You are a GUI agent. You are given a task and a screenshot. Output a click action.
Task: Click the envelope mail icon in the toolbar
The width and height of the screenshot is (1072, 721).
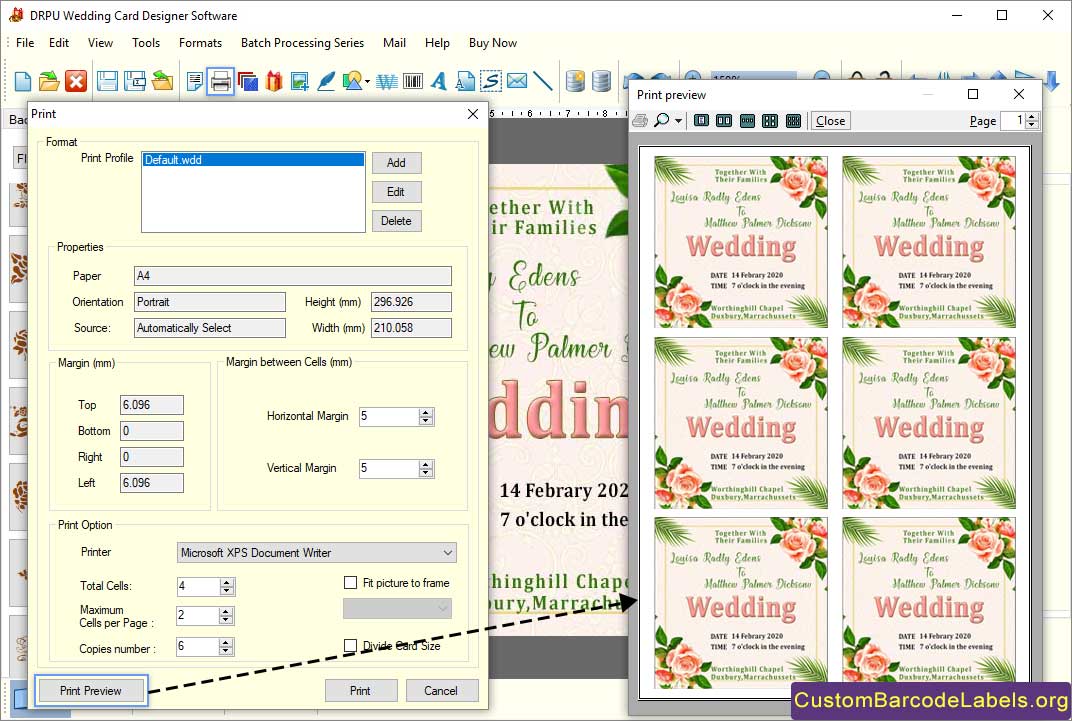pos(517,81)
